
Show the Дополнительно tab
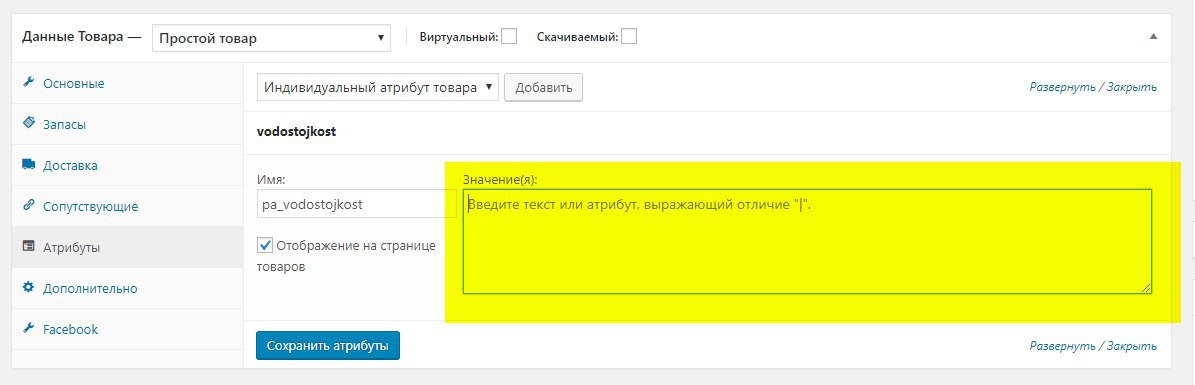[128, 289]
